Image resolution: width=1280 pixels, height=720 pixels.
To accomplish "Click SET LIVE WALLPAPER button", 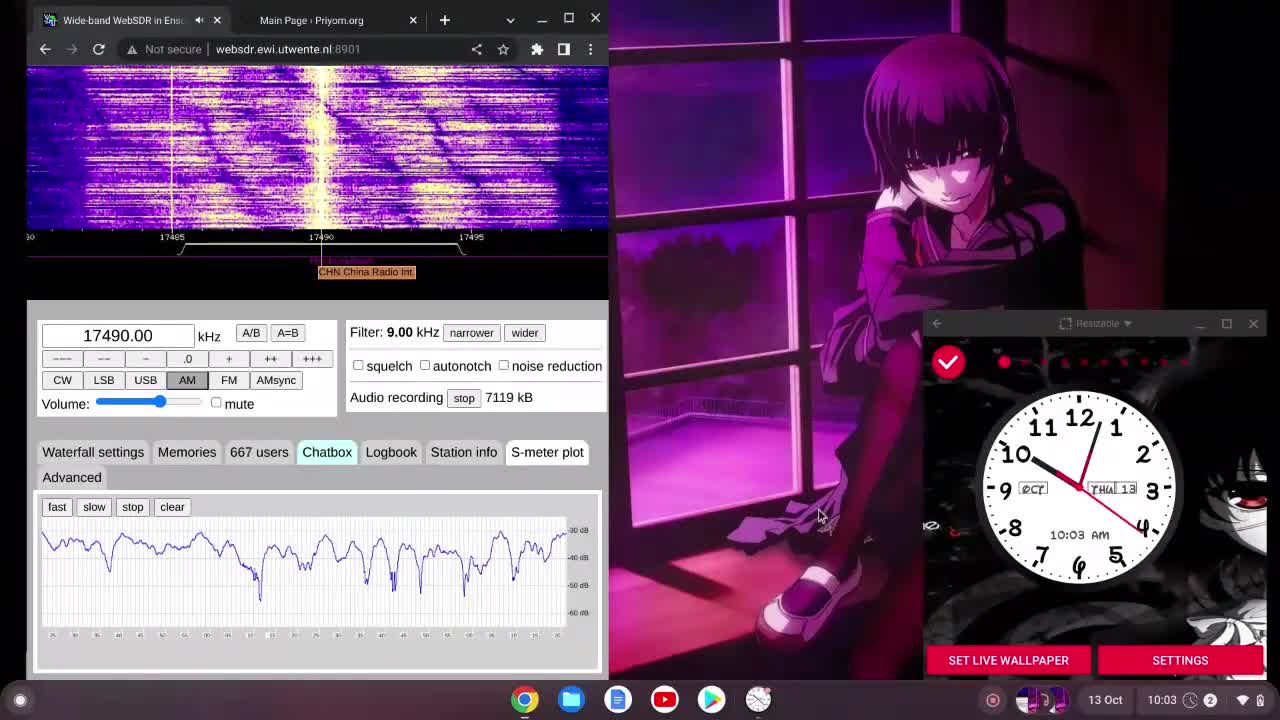I will [x=1008, y=660].
